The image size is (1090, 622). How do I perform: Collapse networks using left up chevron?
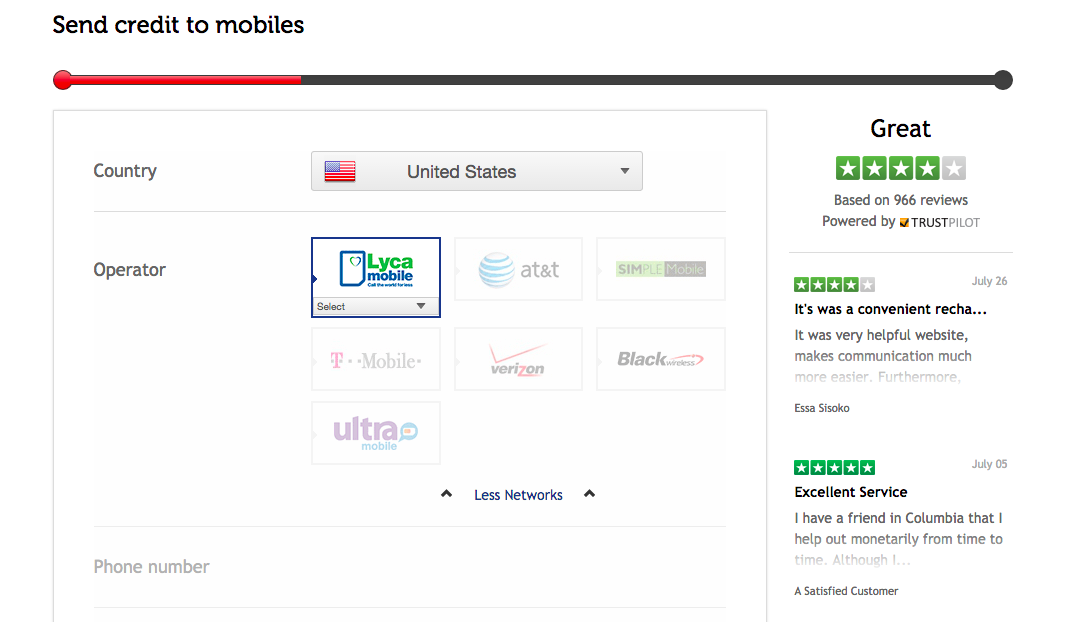446,494
